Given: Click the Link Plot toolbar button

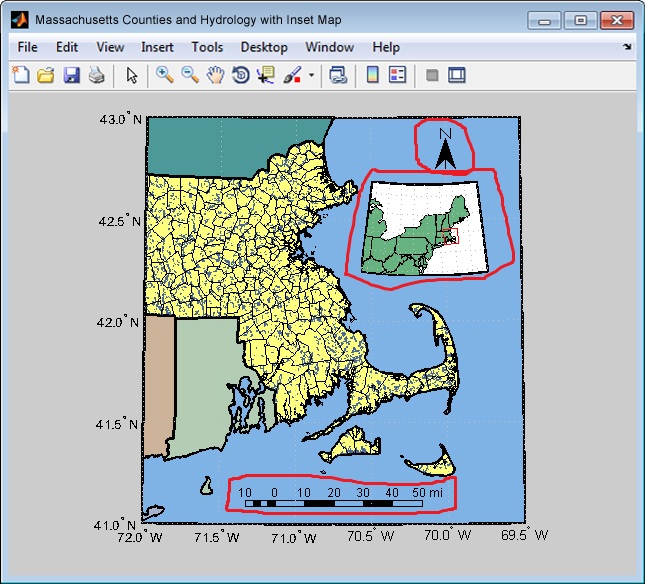Looking at the screenshot, I should click(338, 75).
